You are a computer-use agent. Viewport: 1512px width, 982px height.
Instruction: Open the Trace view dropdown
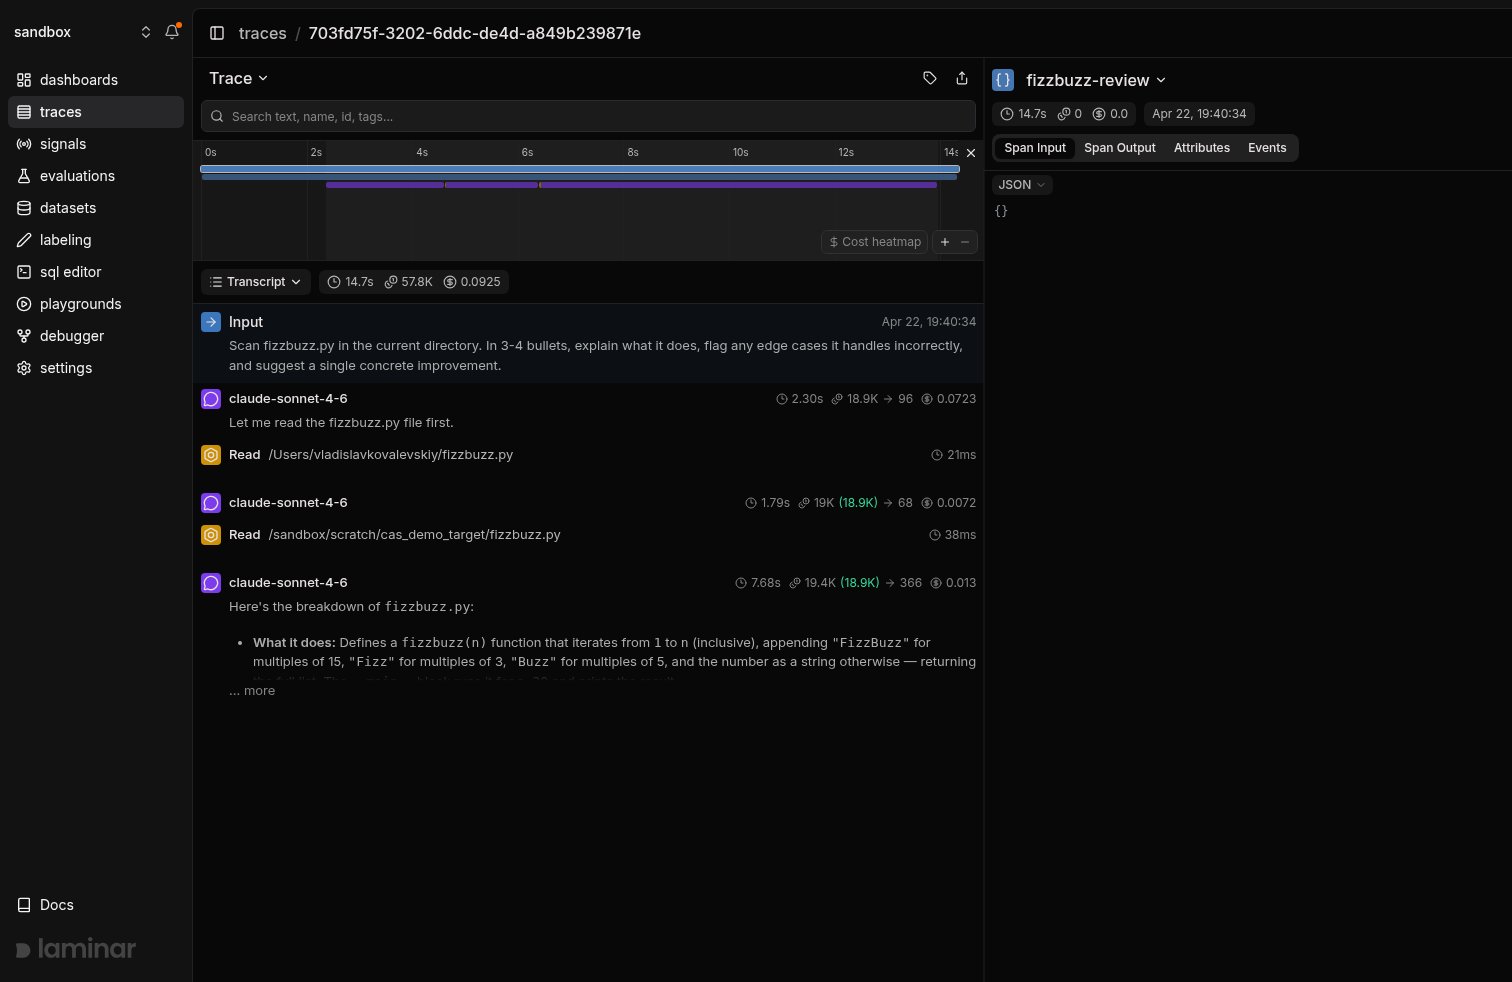[238, 78]
